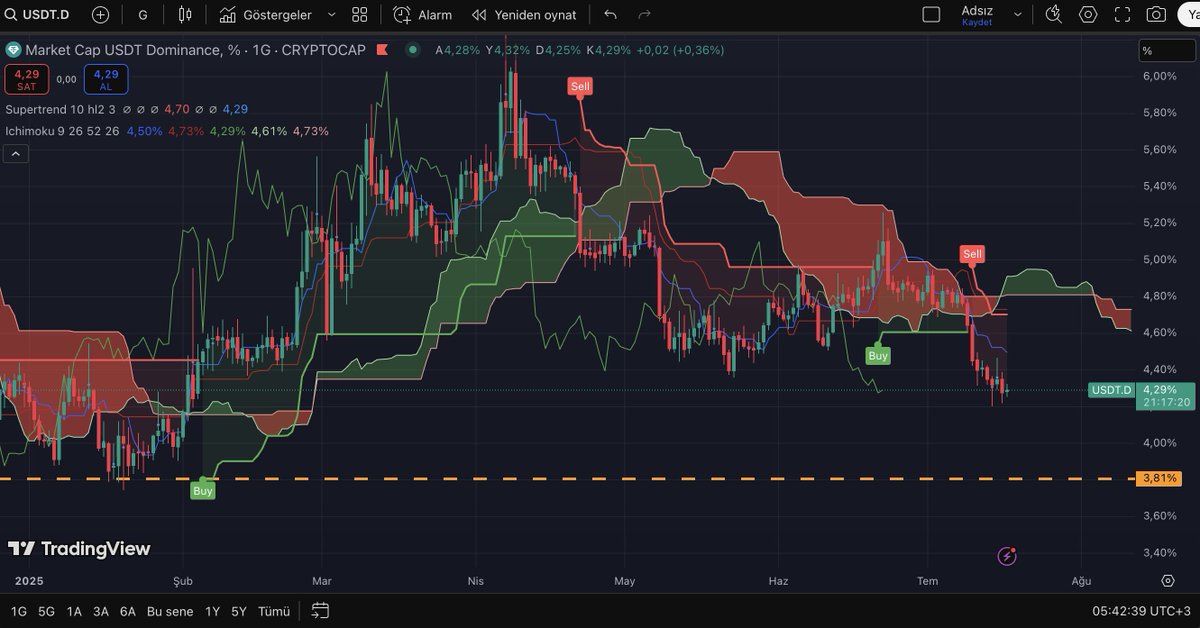Viewport: 1200px width, 628px height.
Task: Add a comparison symbol with plus icon
Action: click(101, 15)
